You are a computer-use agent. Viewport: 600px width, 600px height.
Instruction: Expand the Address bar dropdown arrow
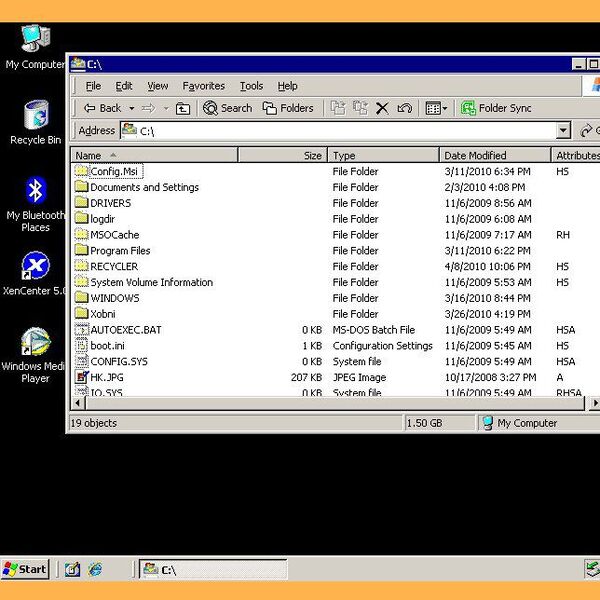(x=562, y=131)
